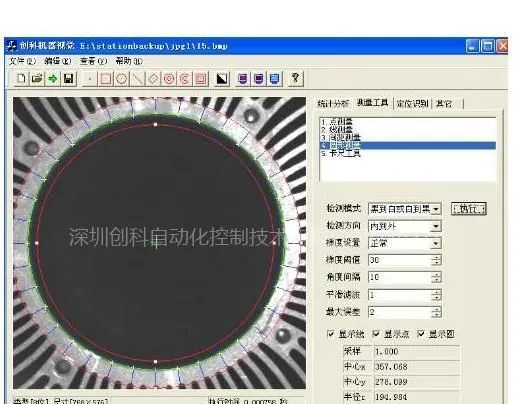
Task: Open help with question mark icon
Action: coord(295,79)
